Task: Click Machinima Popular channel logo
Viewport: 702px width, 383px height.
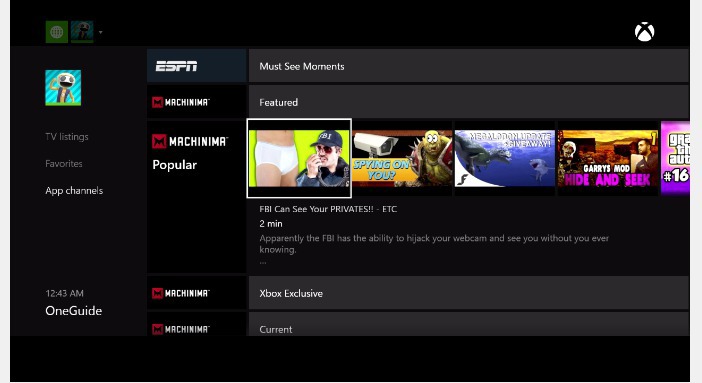Action: click(190, 142)
